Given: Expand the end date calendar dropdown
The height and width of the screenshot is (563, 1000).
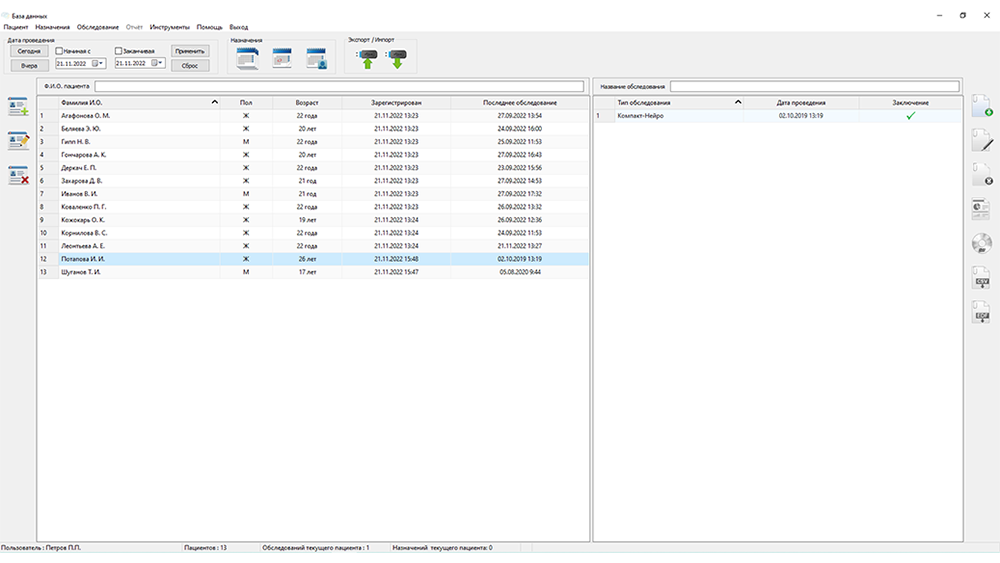Looking at the screenshot, I should tap(160, 63).
